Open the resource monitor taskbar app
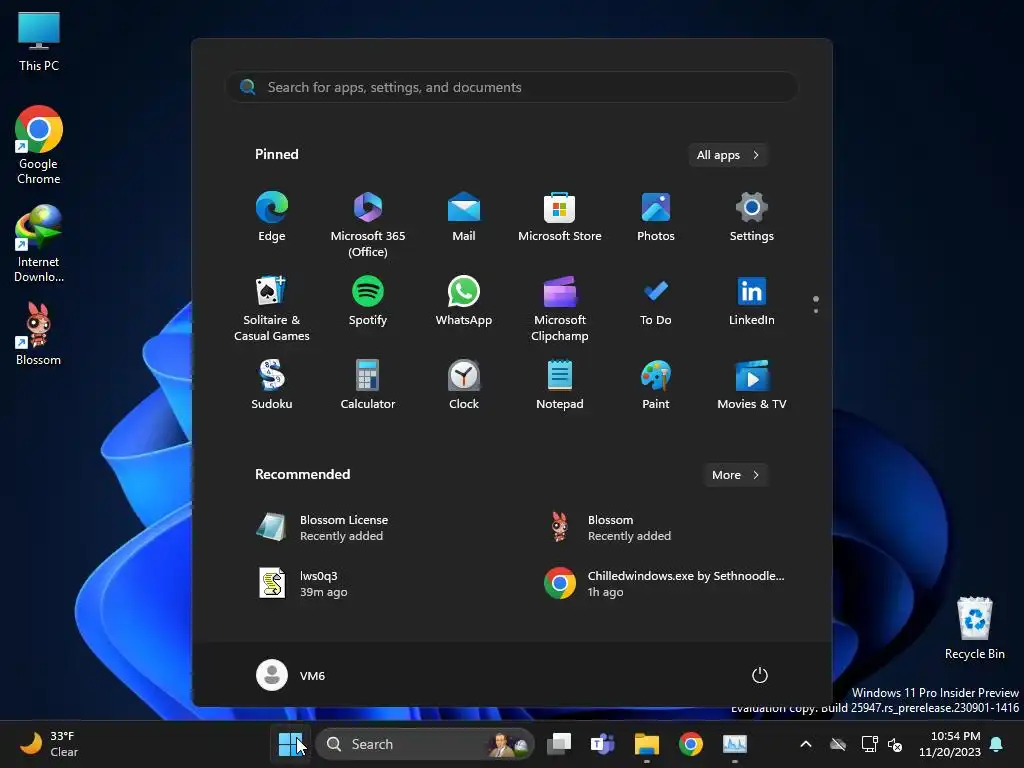1024x768 pixels. [735, 744]
